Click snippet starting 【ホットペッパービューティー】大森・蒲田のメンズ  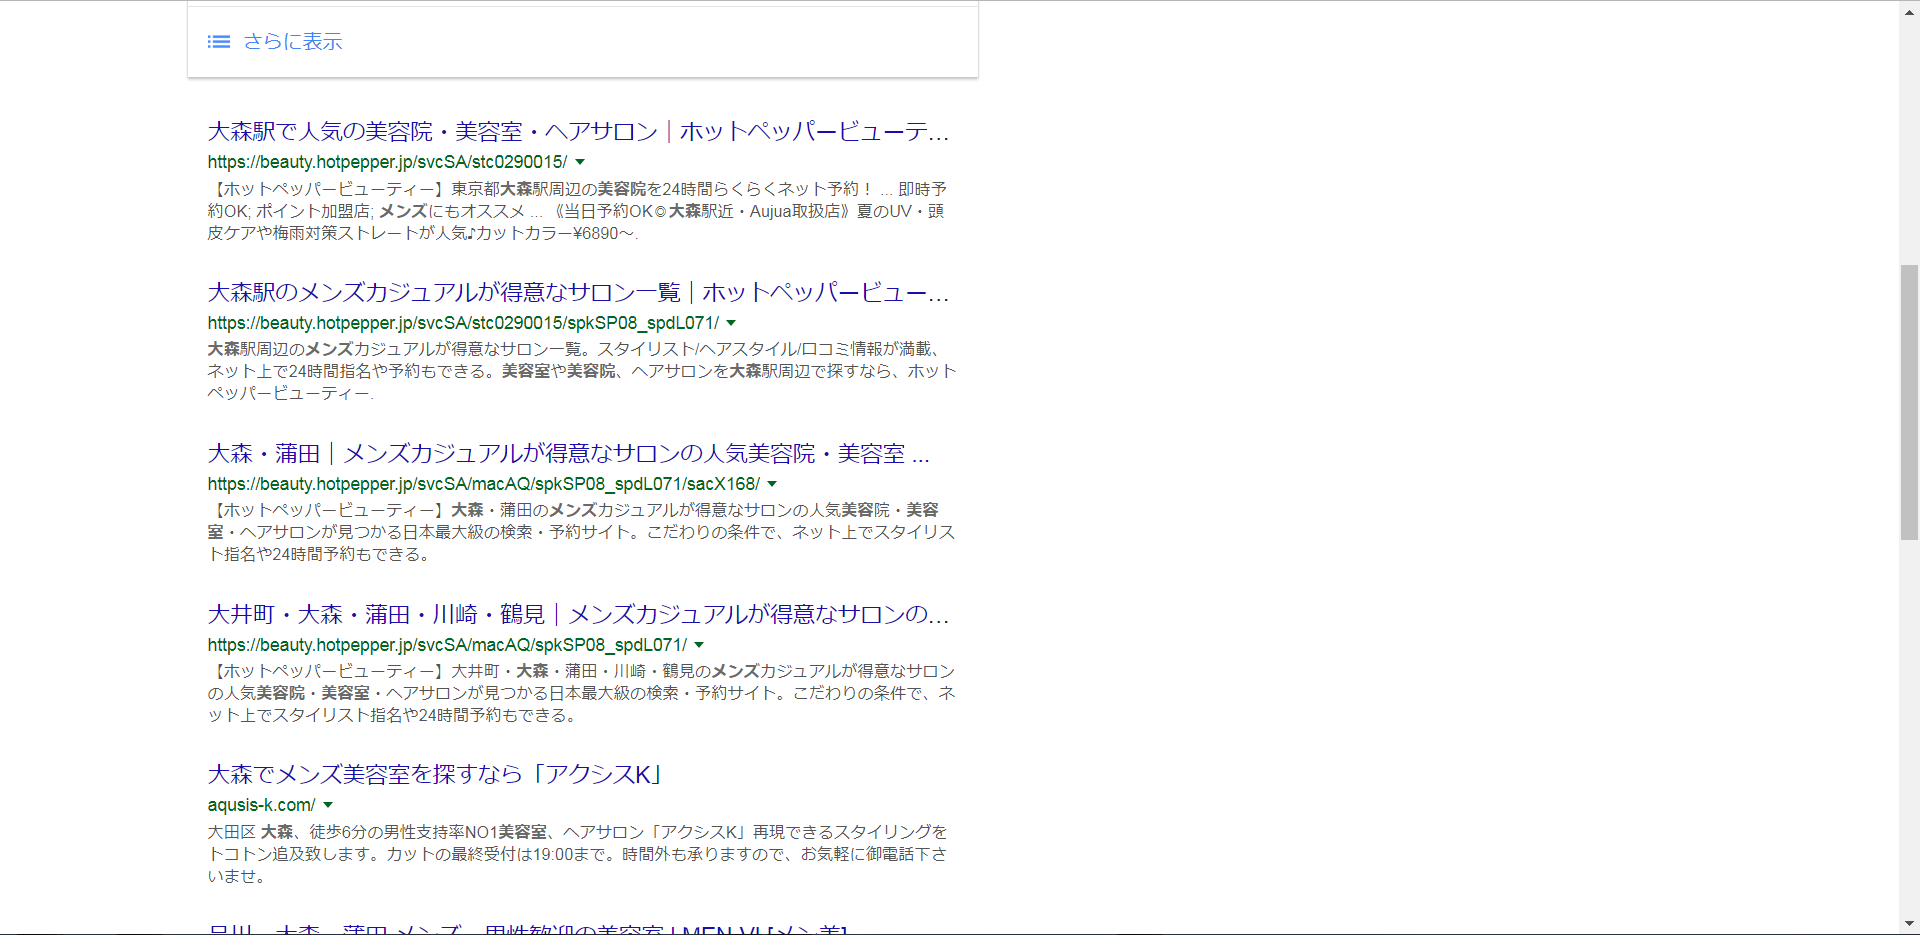582,532
